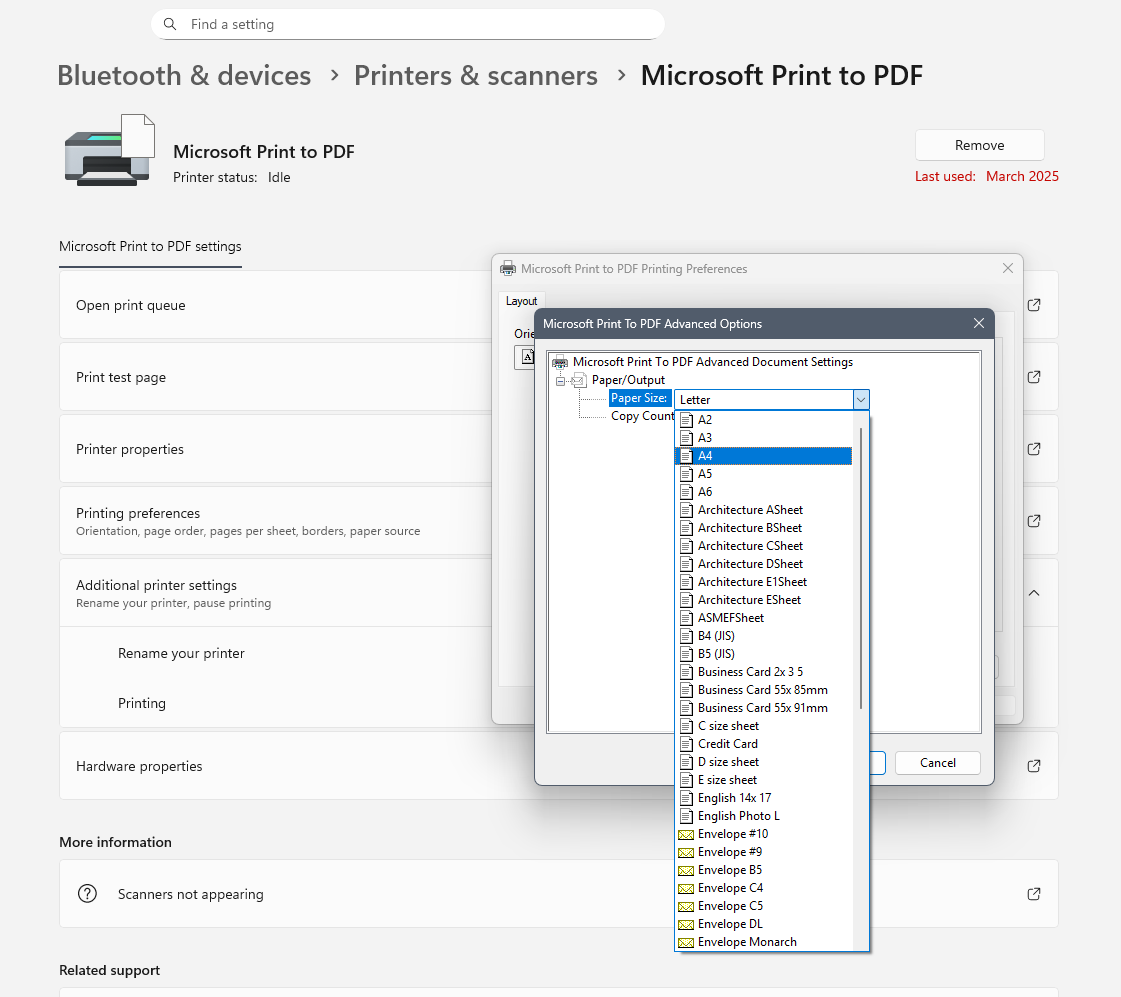Collapse the Paper/Output tree node
The height and width of the screenshot is (997, 1121).
coord(561,379)
